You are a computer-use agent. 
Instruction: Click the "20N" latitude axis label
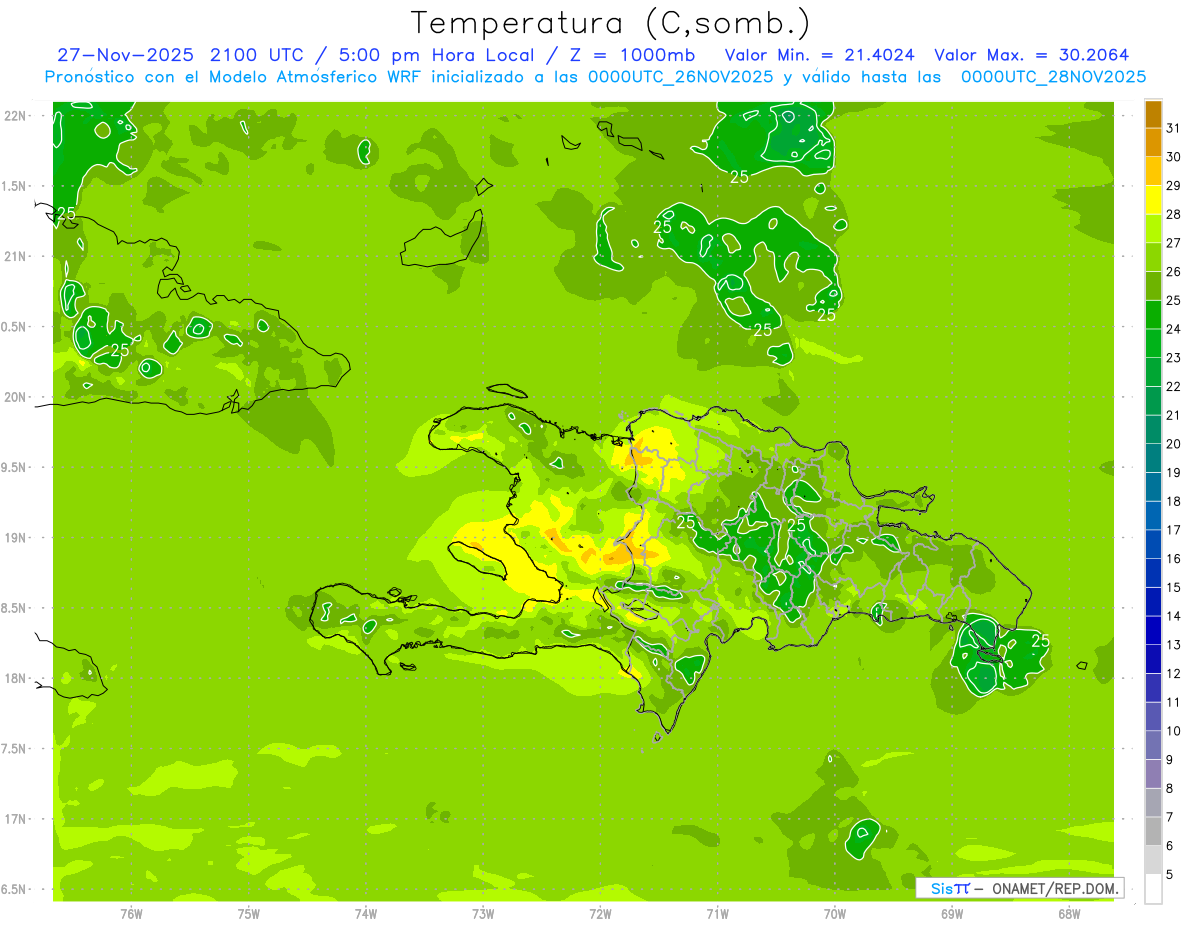pos(15,397)
